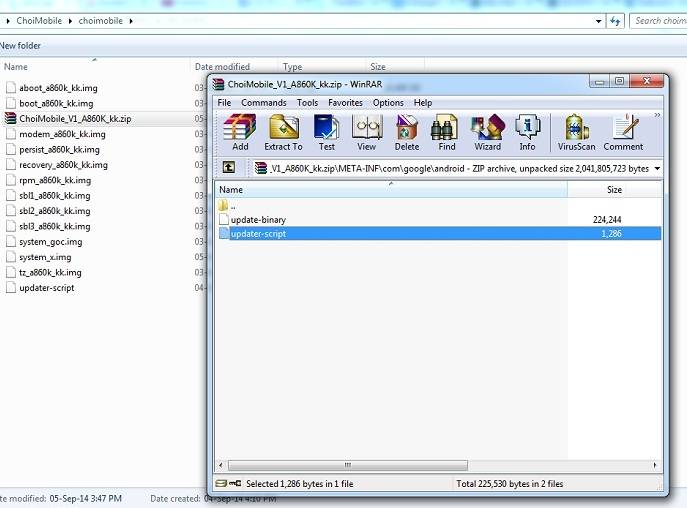Run VirusScan on the archive

click(x=576, y=132)
